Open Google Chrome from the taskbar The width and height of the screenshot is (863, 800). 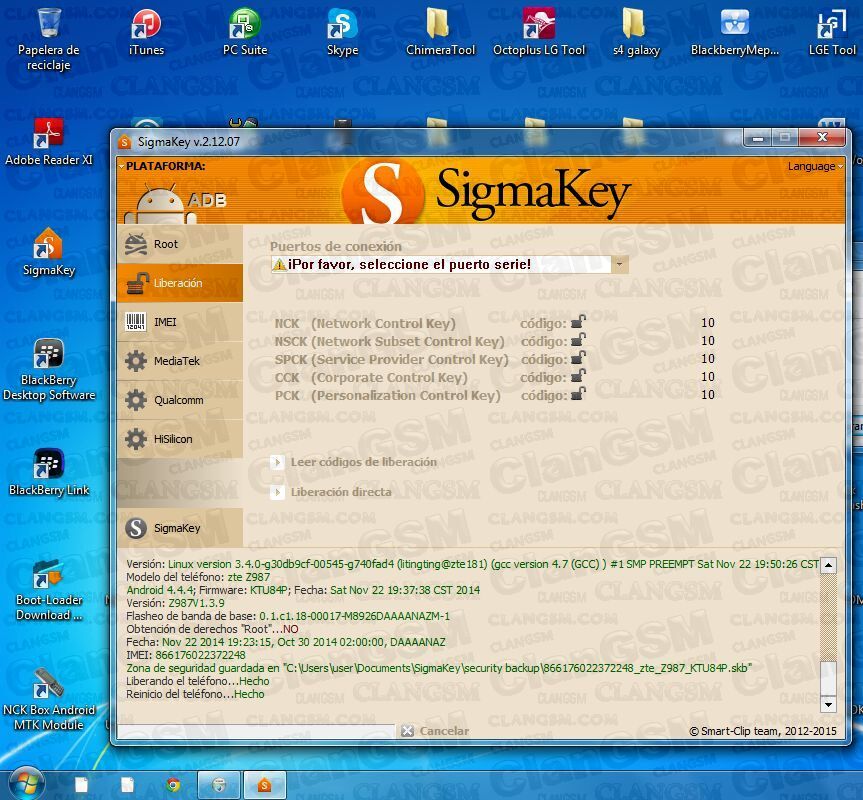[173, 784]
